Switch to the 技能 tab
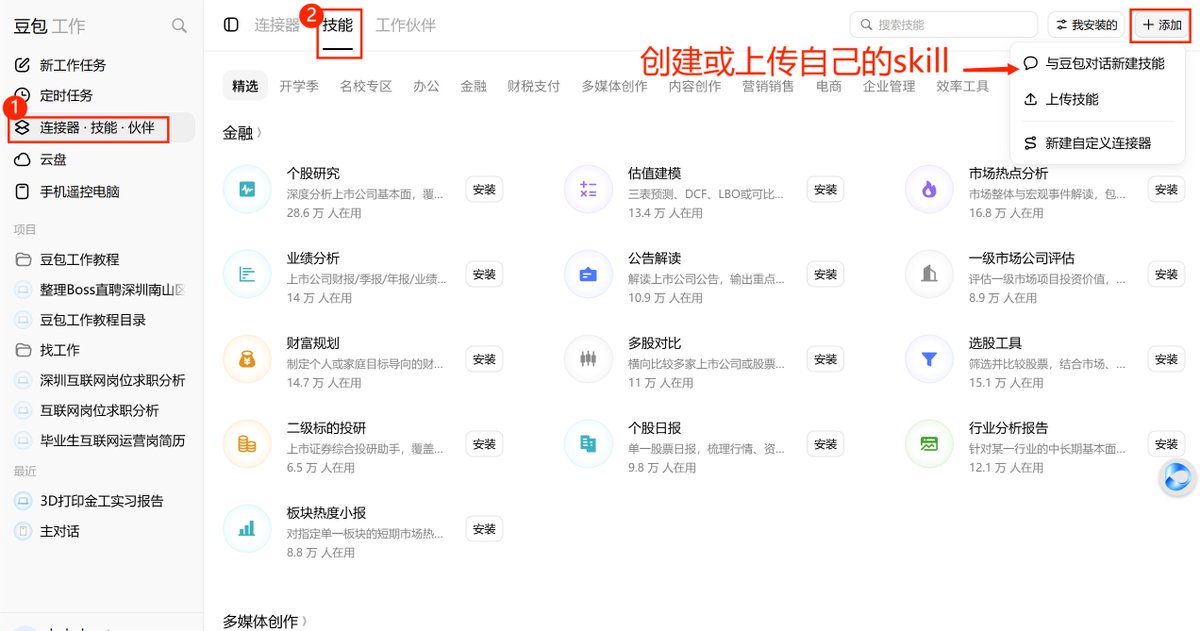The width and height of the screenshot is (1200, 631). 338,25
